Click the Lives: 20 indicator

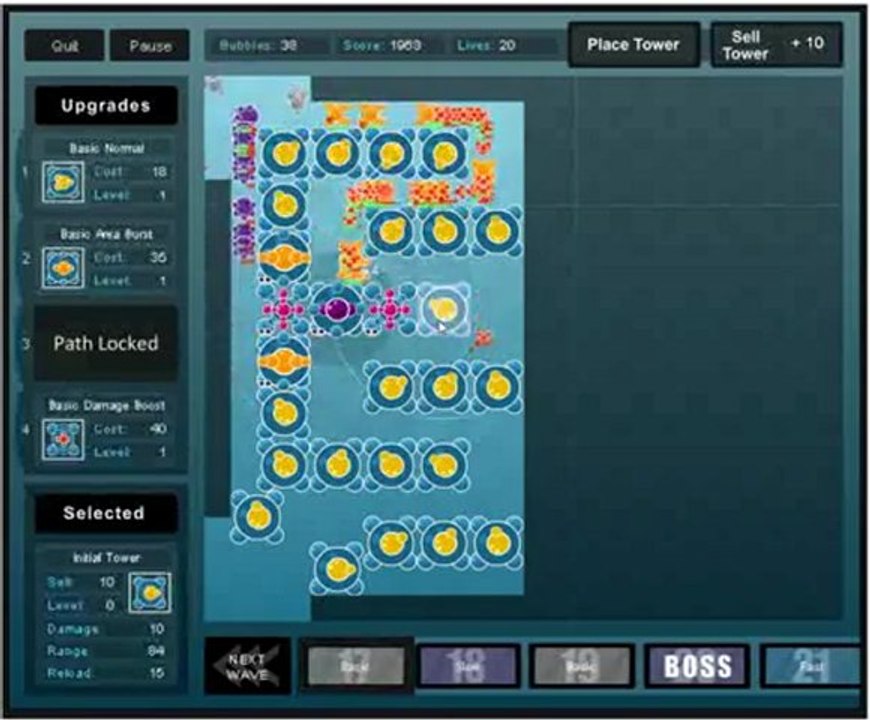(x=487, y=45)
